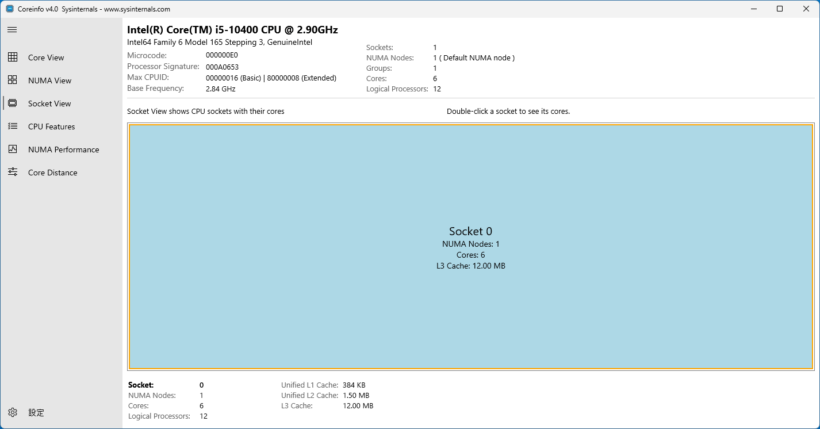Click the bold Socket label at bottom
Screen dimensions: 820x429
(x=141, y=385)
